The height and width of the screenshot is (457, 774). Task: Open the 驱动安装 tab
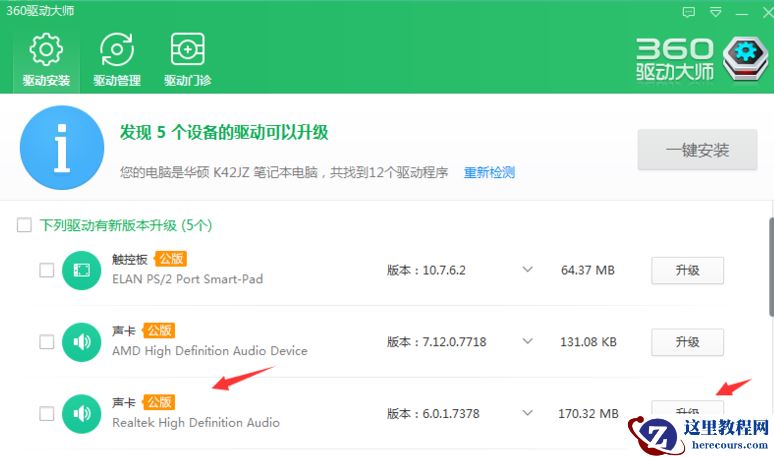(46, 60)
